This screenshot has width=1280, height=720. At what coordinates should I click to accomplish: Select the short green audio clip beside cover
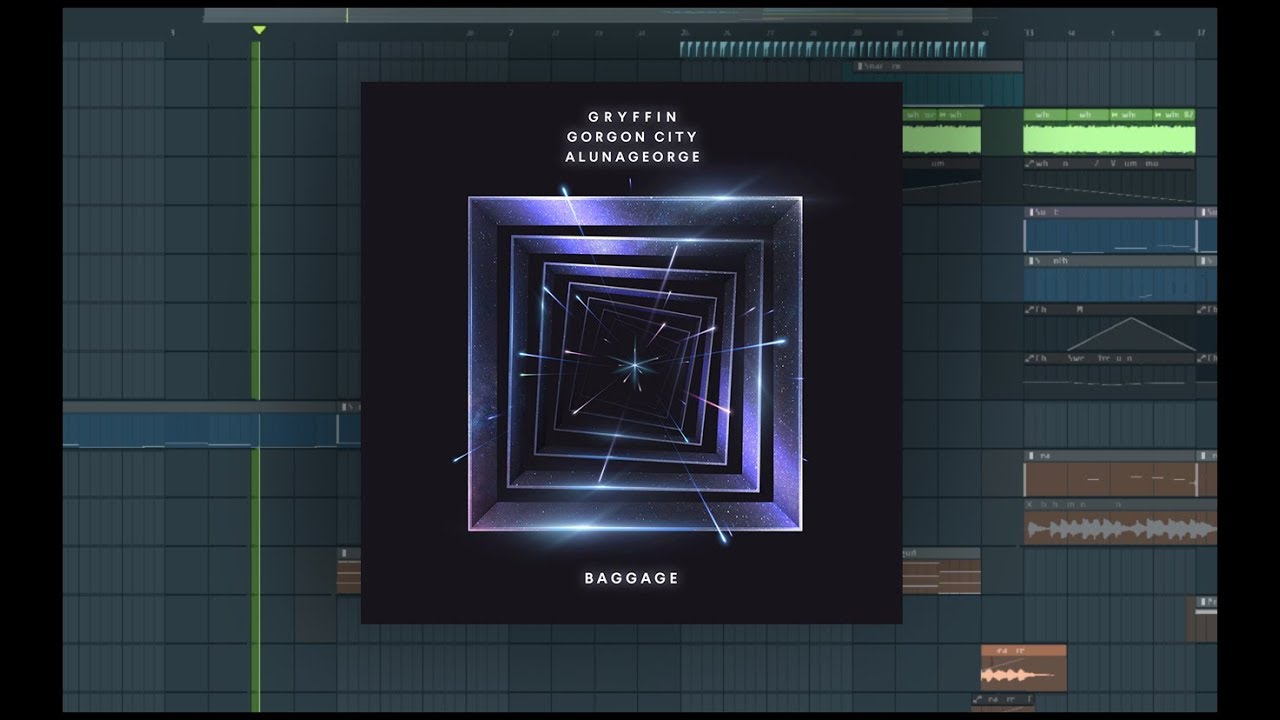(x=941, y=131)
